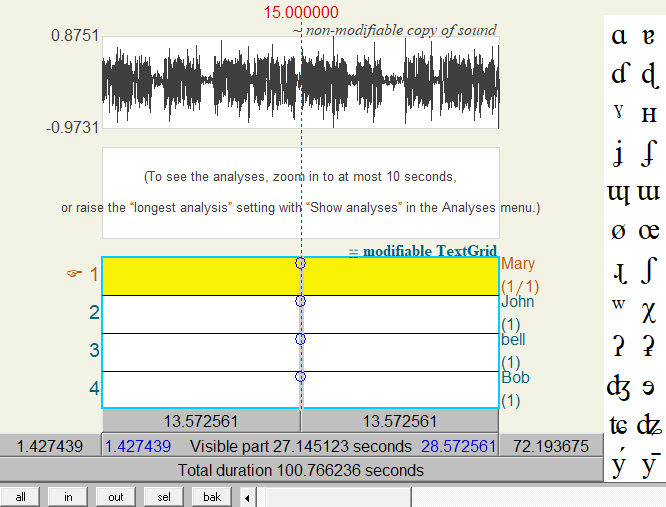Screen dimensions: 666x507
Task: Choose the ʝ (curly-tail j) symbol
Action: tap(619, 154)
